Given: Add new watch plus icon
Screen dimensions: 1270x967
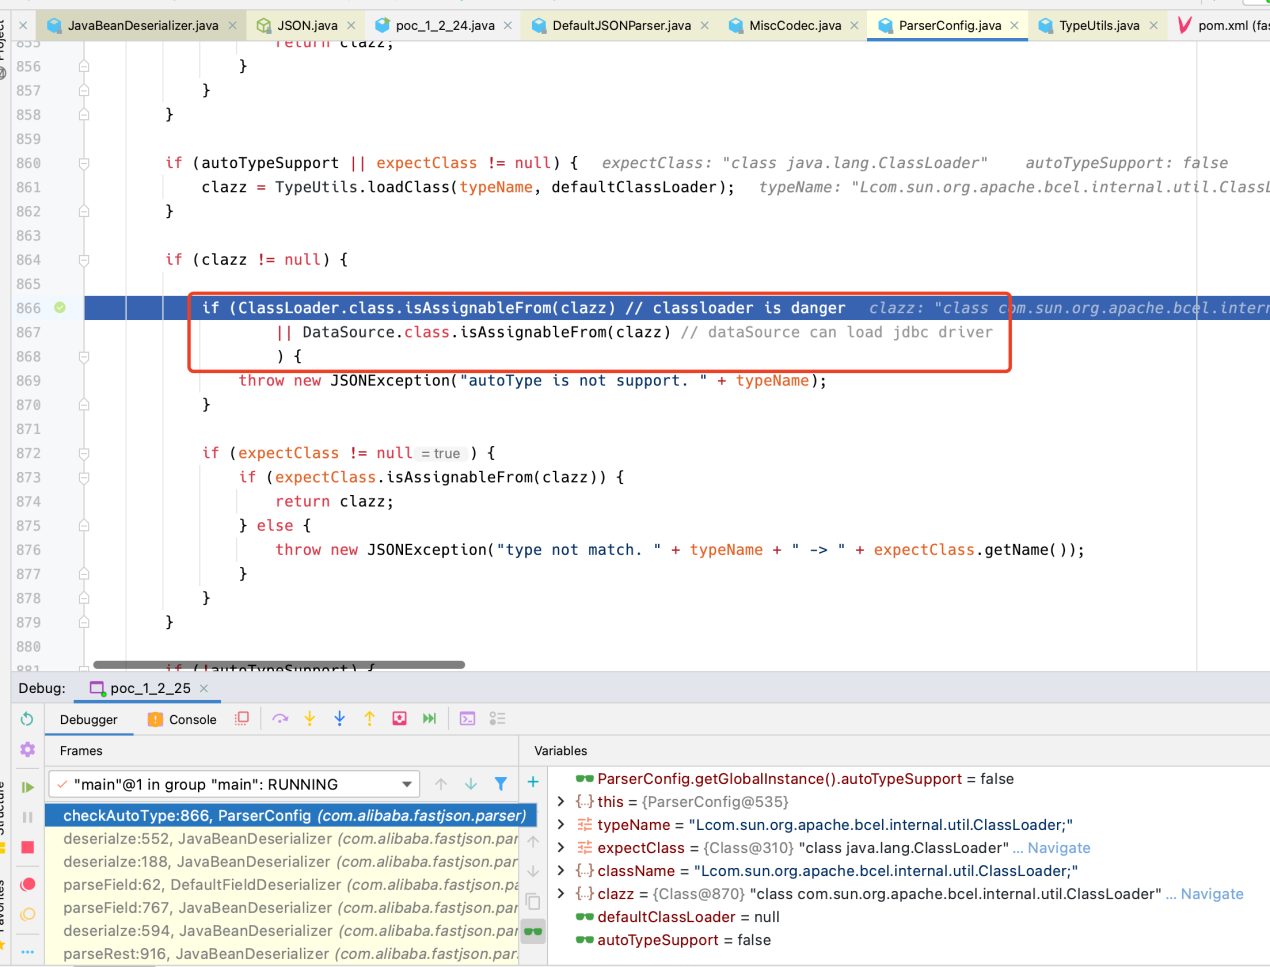Looking at the screenshot, I should (x=533, y=782).
